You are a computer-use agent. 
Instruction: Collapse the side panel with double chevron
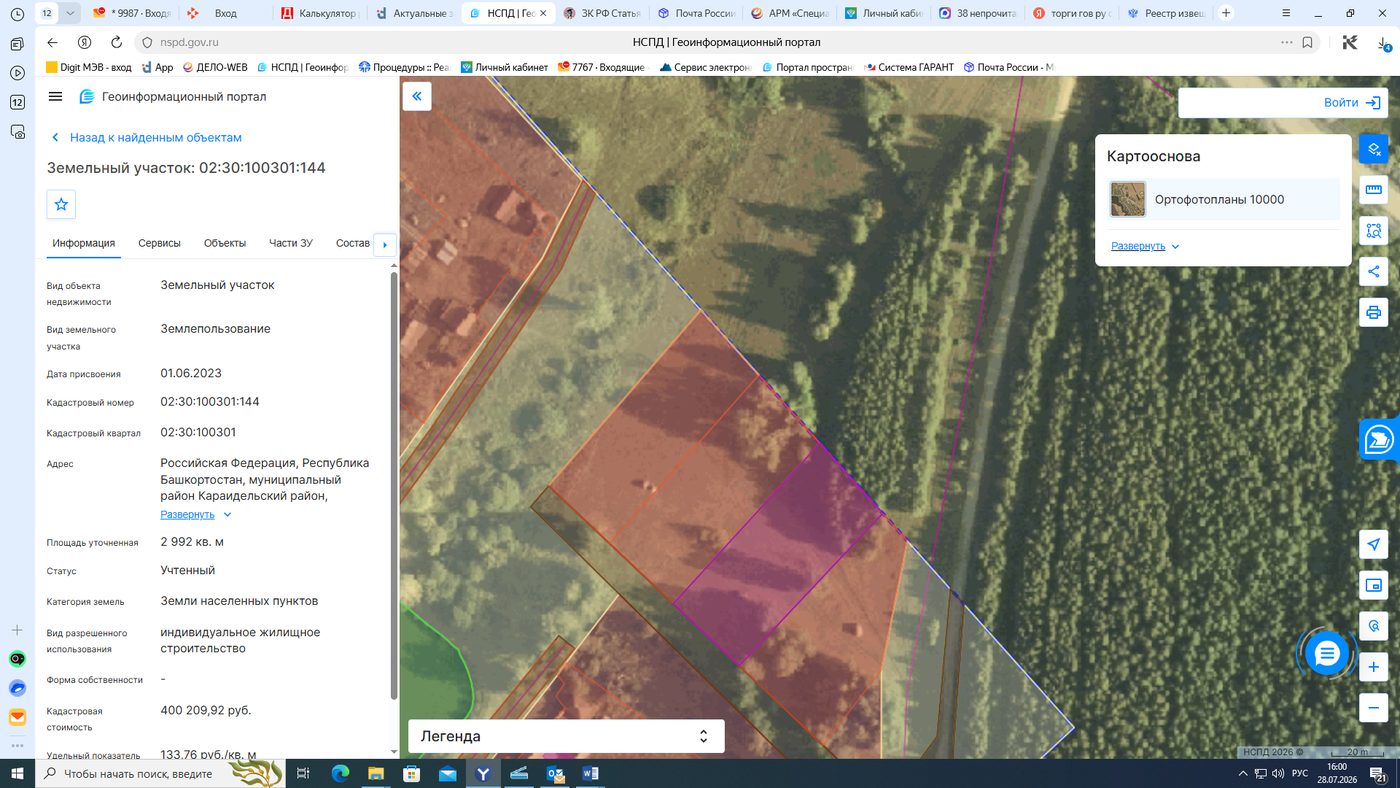417,96
